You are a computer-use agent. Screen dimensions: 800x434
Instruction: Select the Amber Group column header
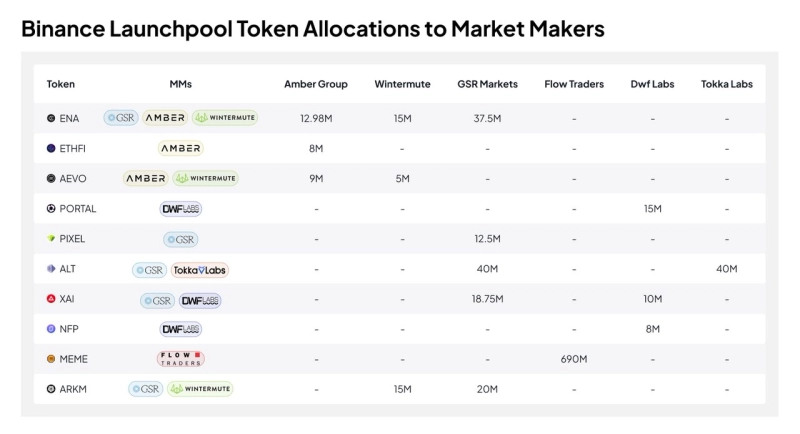[x=316, y=84]
